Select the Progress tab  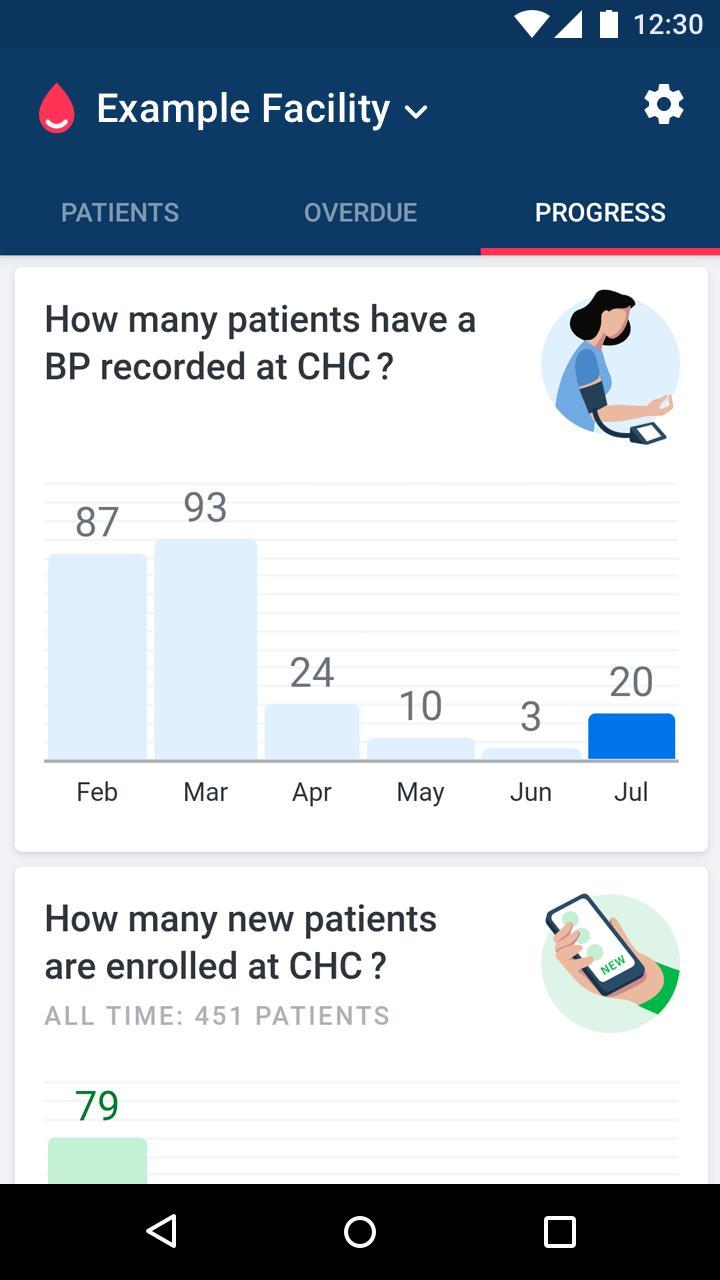(x=600, y=212)
